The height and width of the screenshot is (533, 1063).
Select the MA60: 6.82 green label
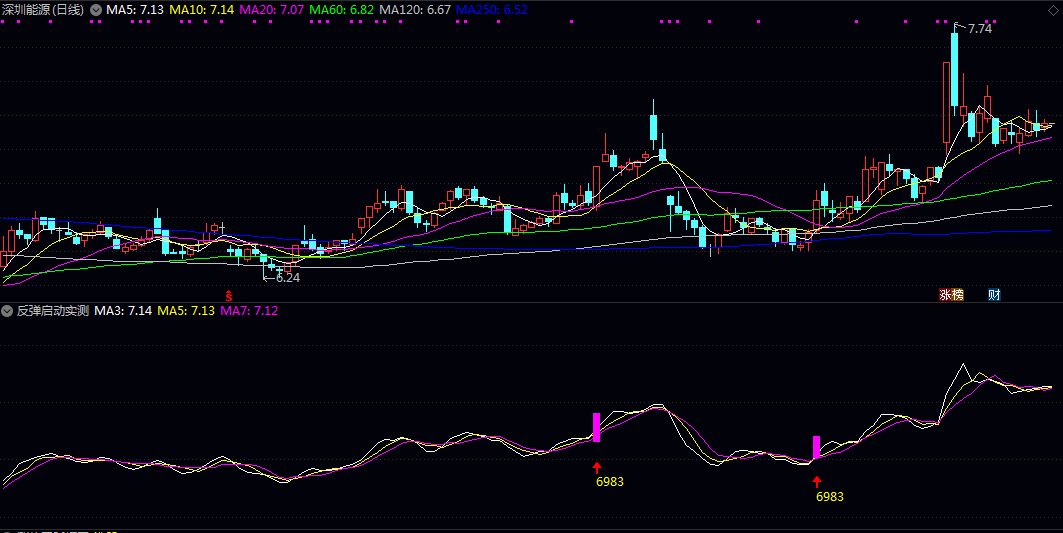(341, 9)
